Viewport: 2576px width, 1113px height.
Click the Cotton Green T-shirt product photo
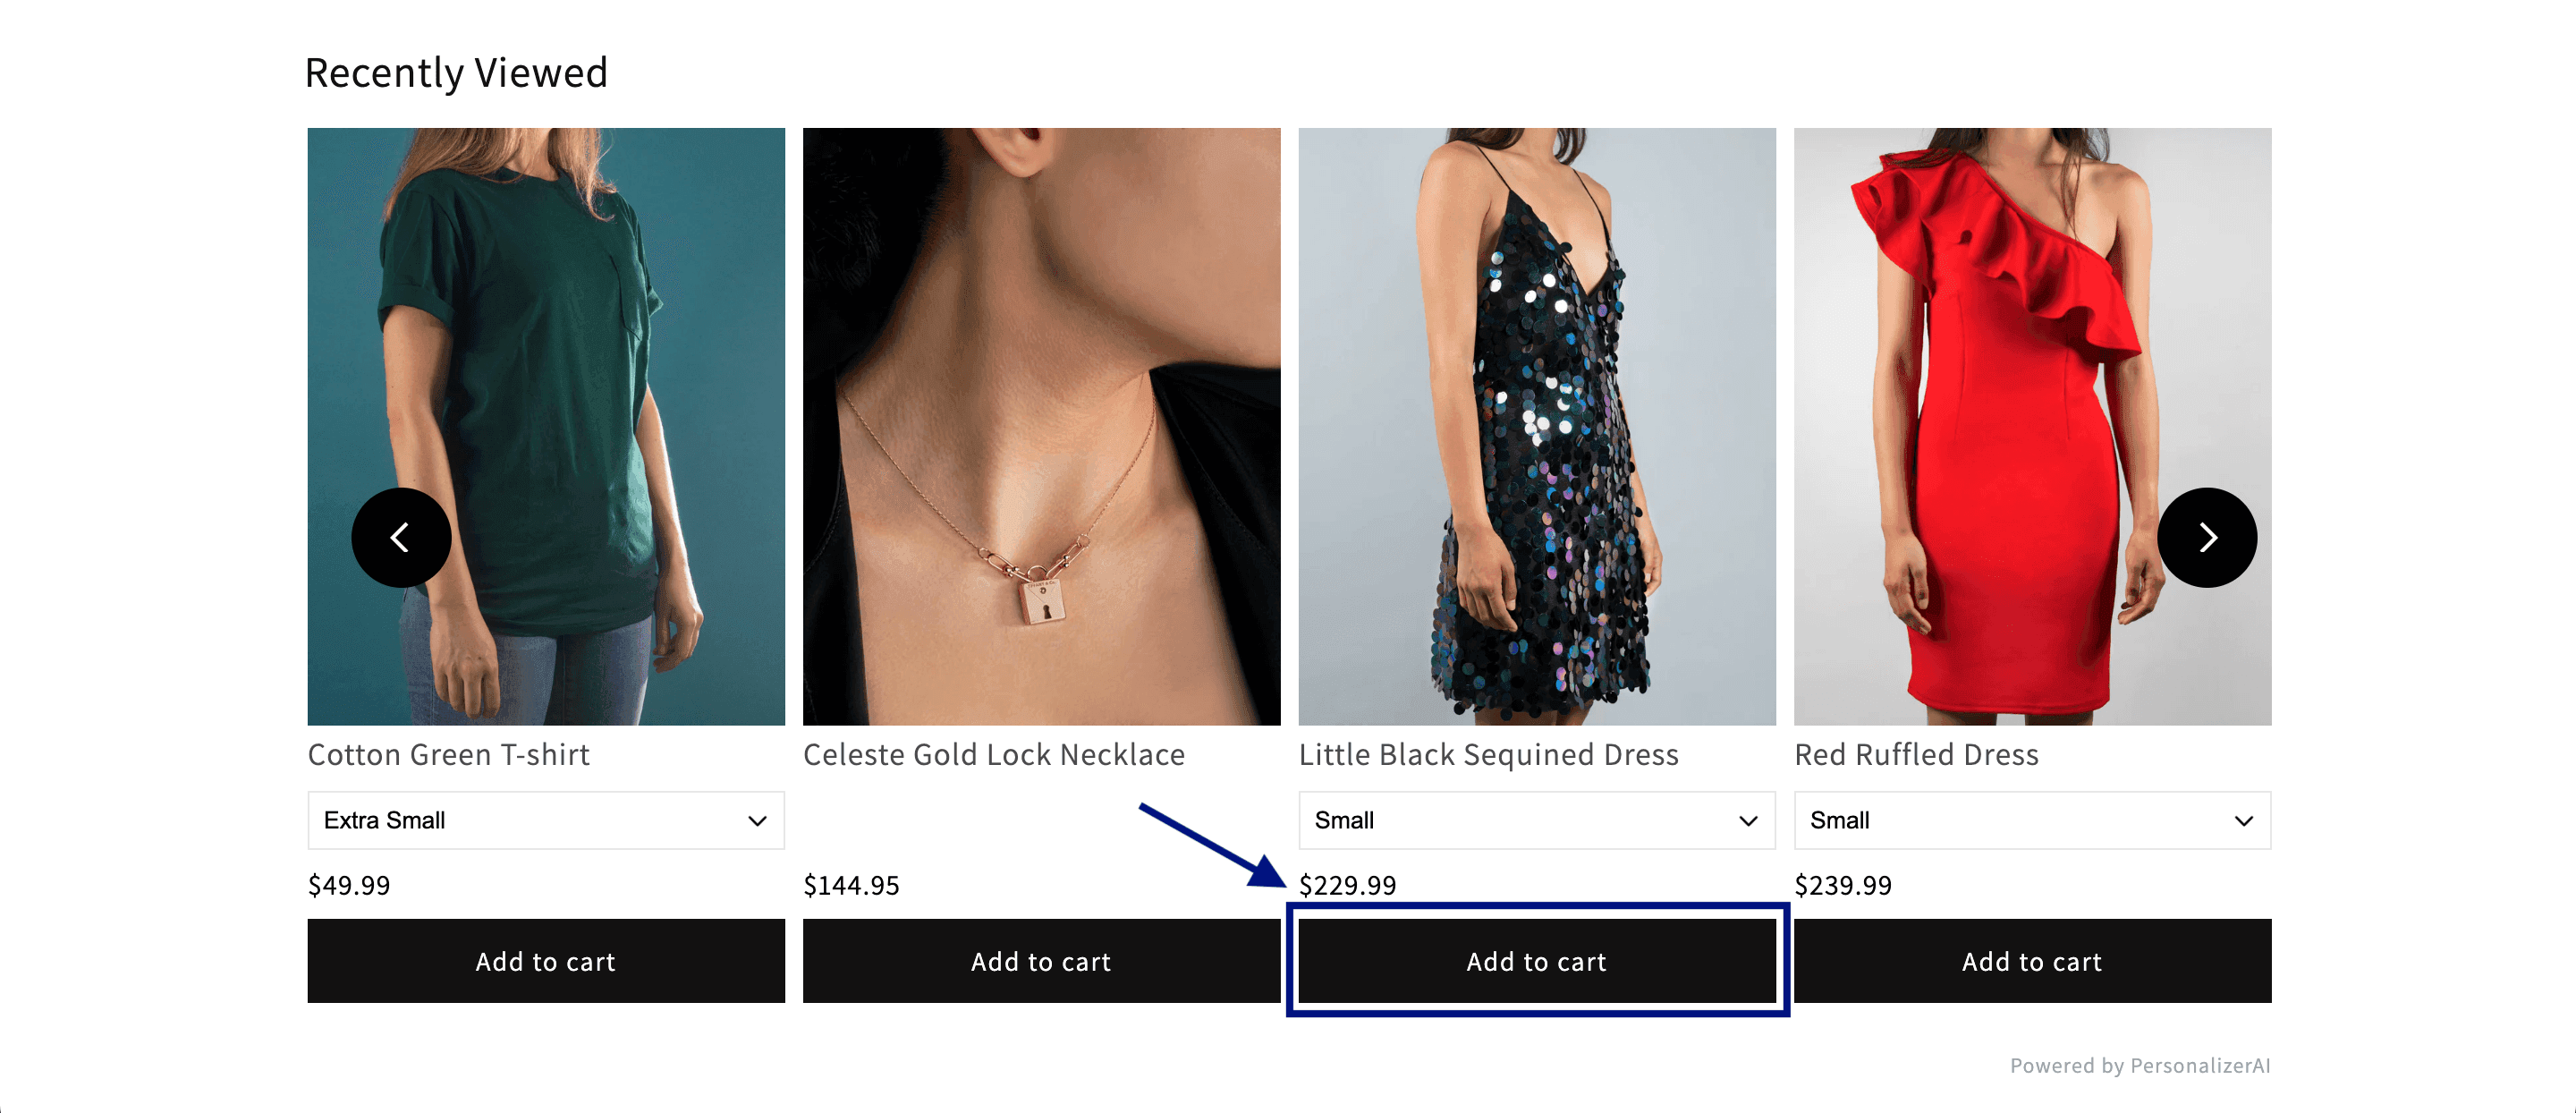[545, 425]
